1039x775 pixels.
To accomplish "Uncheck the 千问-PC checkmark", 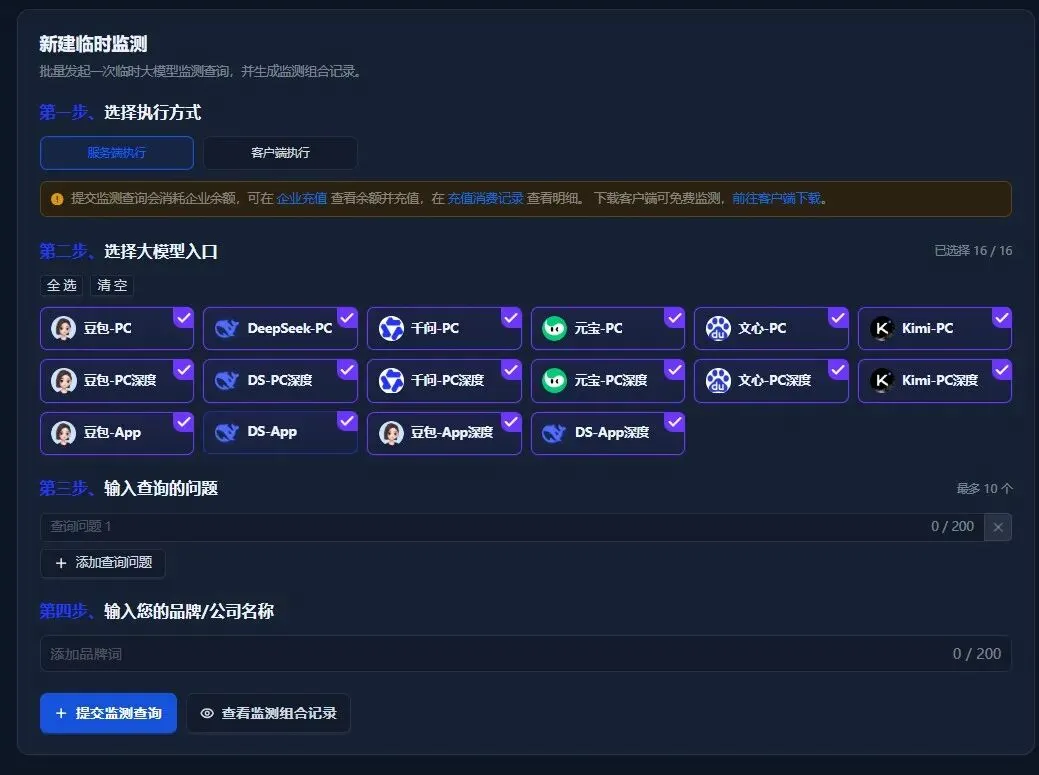I will pyautogui.click(x=511, y=317).
